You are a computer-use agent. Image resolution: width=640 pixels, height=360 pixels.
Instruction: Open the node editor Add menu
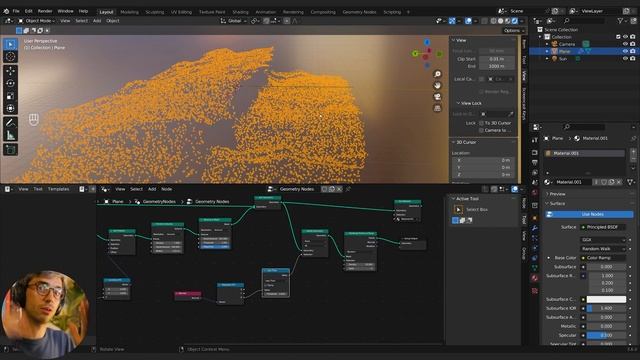coord(152,189)
